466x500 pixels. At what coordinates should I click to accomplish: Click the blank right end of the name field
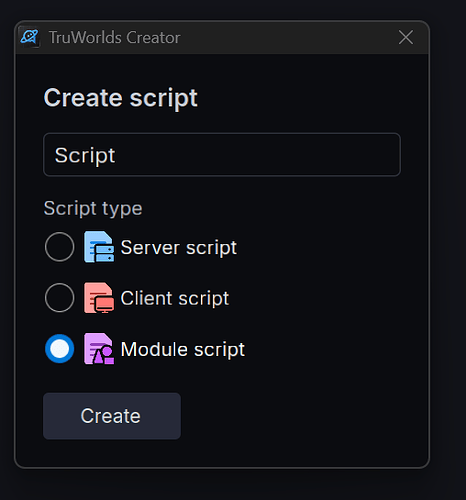pos(333,155)
